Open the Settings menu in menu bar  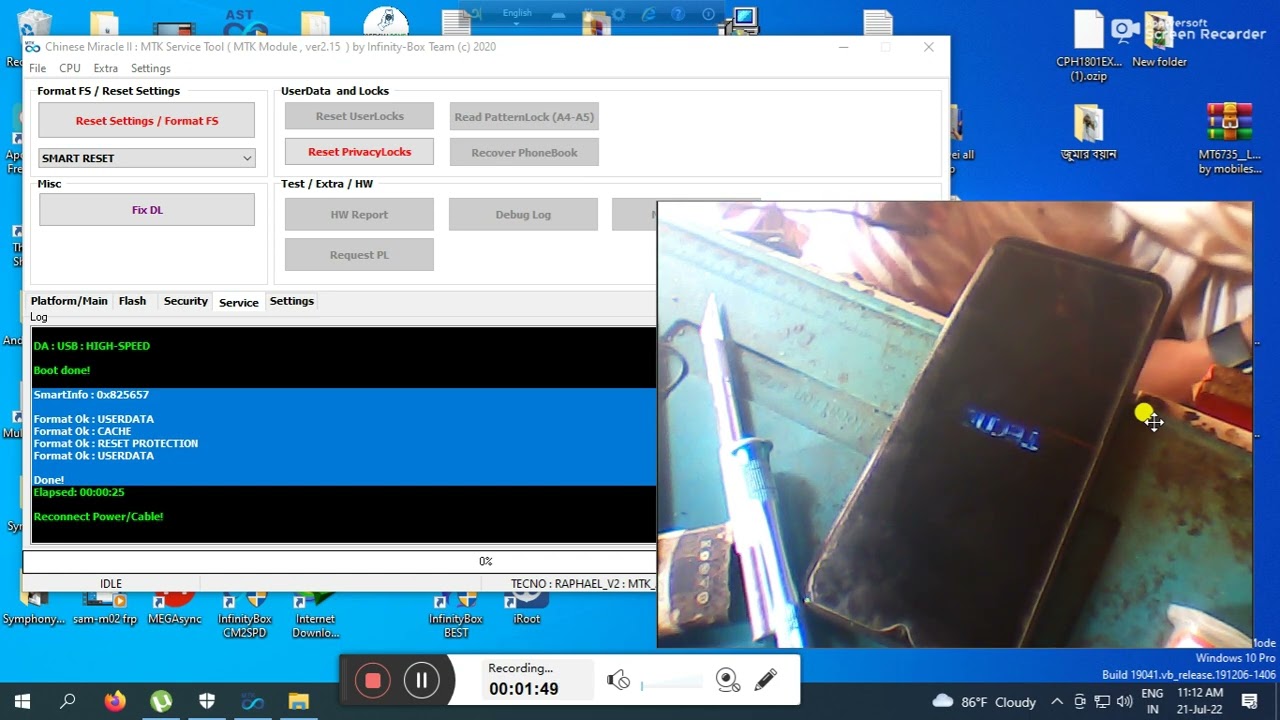click(151, 68)
